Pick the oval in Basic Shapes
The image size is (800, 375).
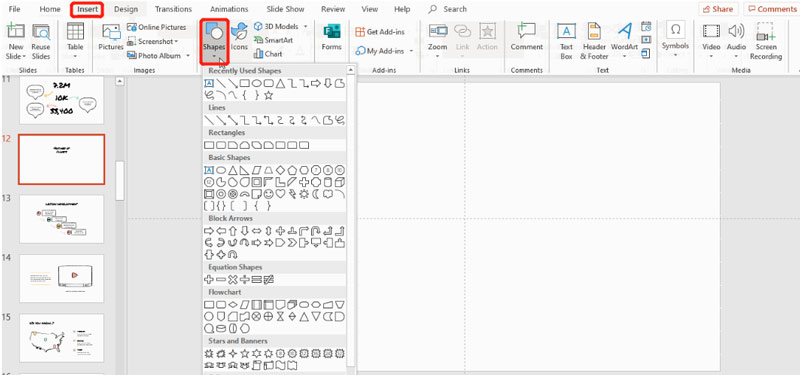click(x=221, y=170)
